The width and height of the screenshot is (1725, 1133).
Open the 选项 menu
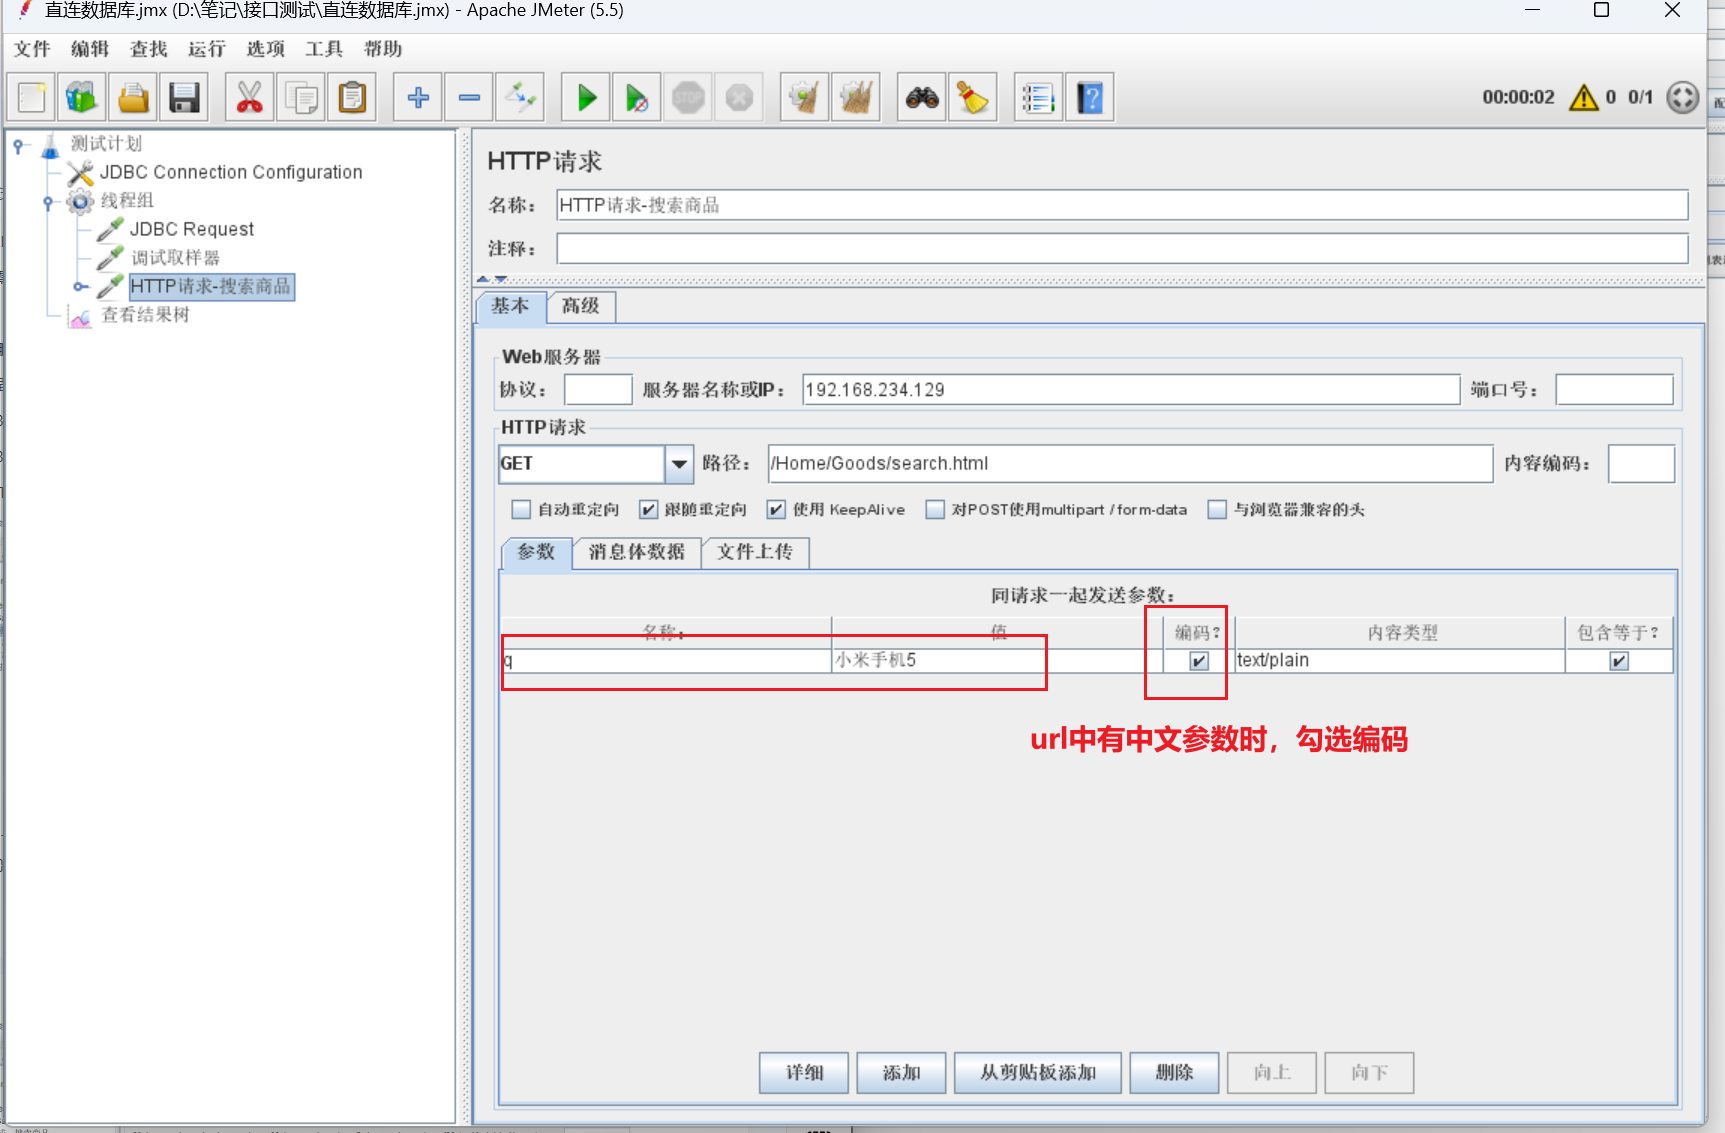click(x=266, y=49)
